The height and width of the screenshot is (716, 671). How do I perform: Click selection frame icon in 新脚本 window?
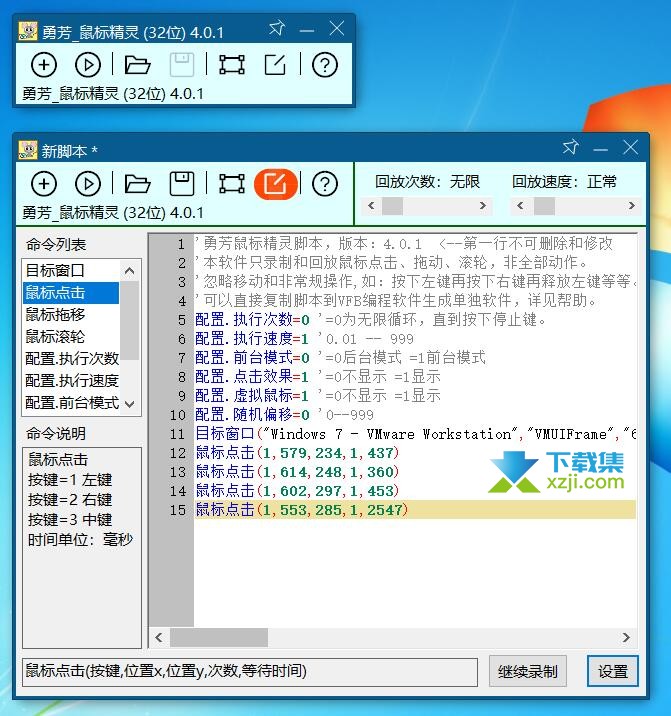pos(232,184)
